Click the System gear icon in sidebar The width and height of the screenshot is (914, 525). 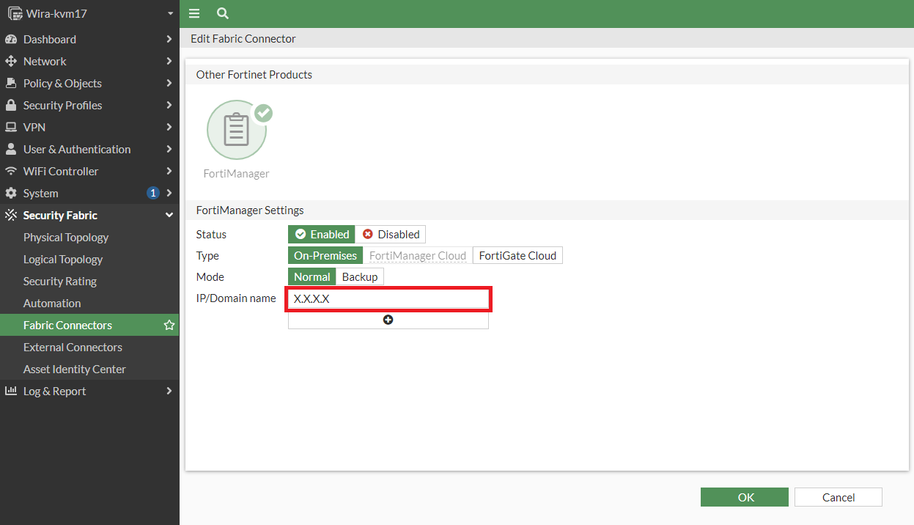pos(12,194)
